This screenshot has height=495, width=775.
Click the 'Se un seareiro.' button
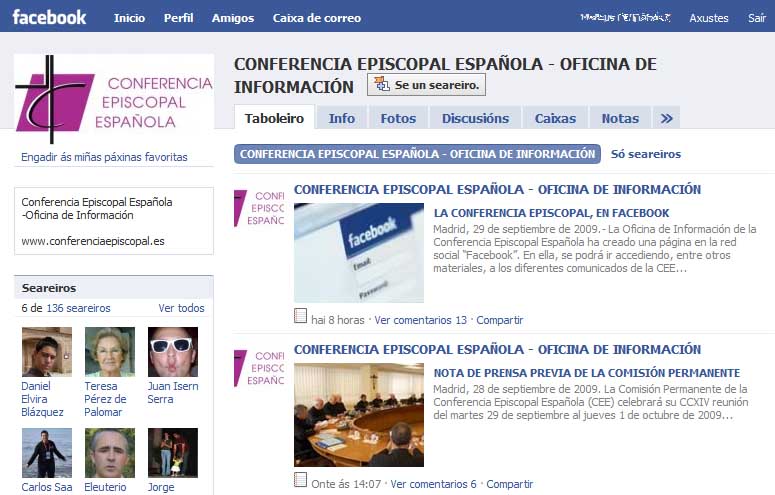click(427, 85)
